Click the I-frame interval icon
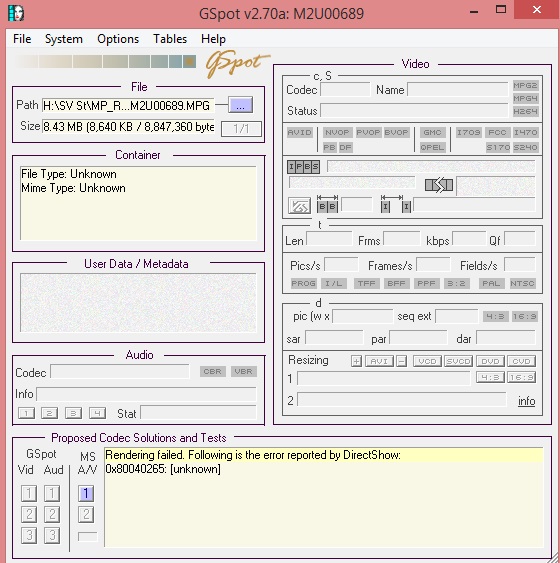This screenshot has height=563, width=560. click(x=396, y=204)
